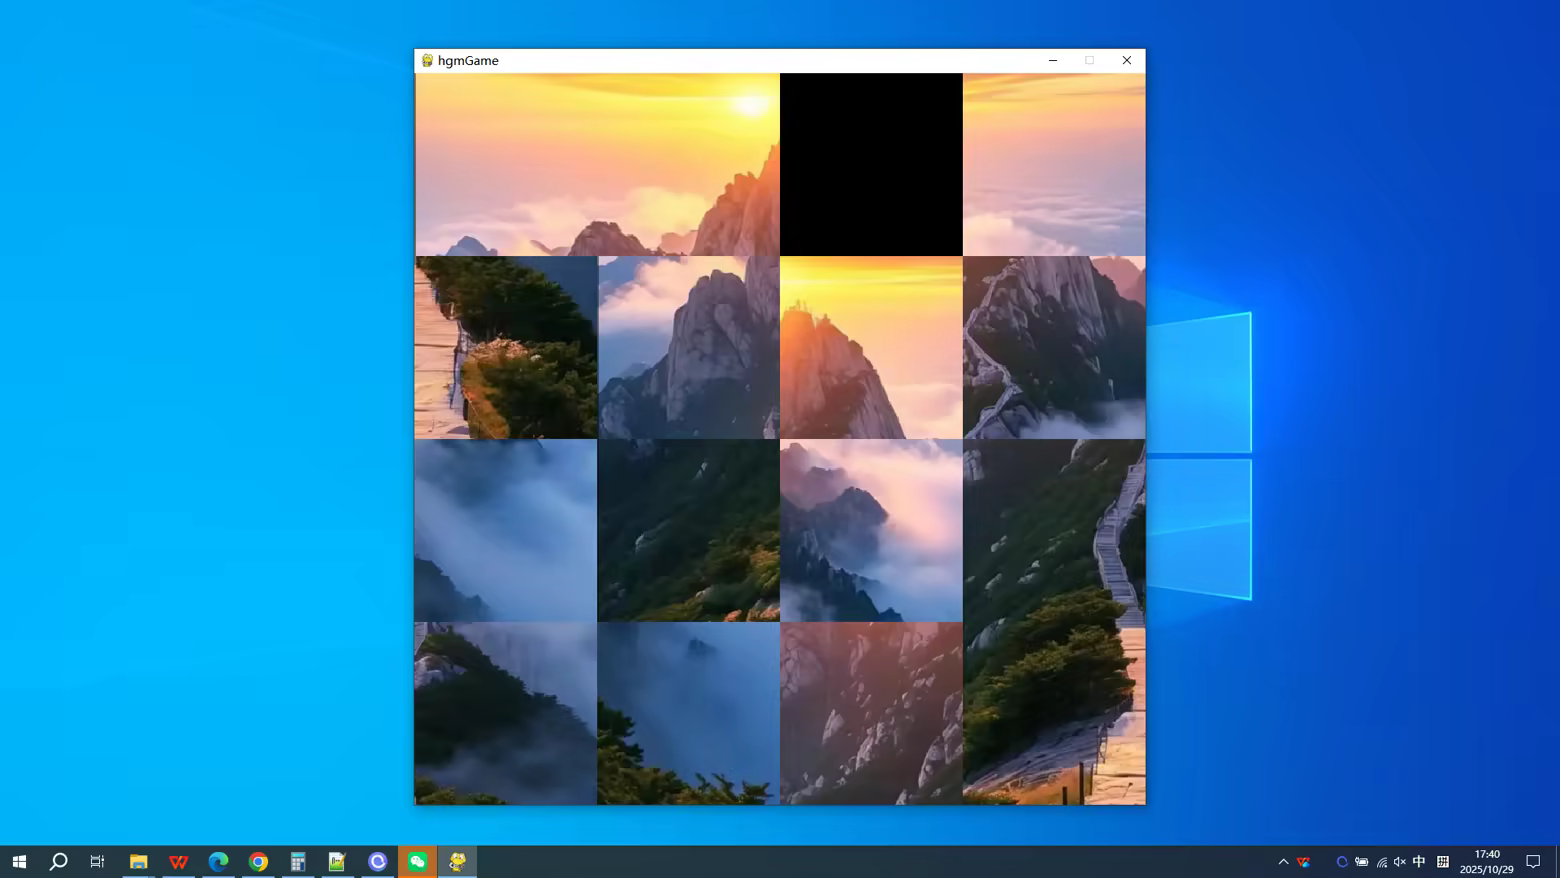Click the wooden boardwalk tile with trees
The width and height of the screenshot is (1560, 878).
[506, 347]
